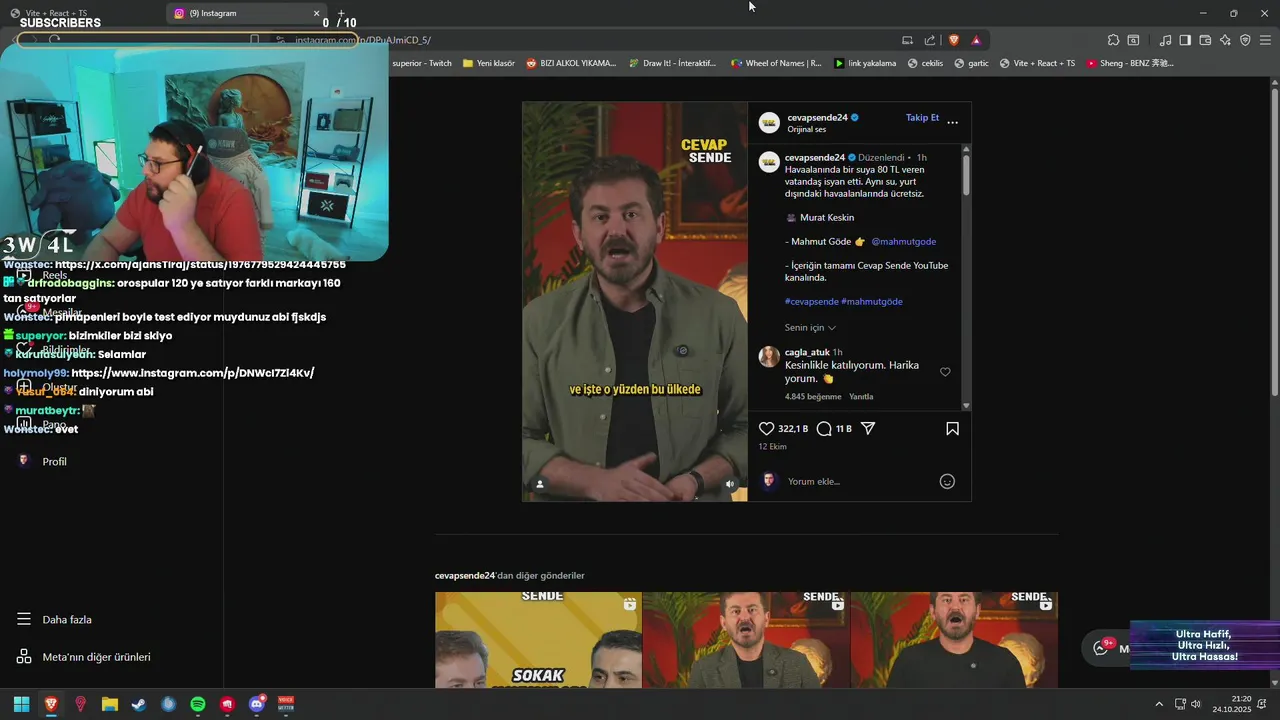Open the 'Yeni klasör' bookmark folder
Image resolution: width=1280 pixels, height=720 pixels.
click(488, 63)
